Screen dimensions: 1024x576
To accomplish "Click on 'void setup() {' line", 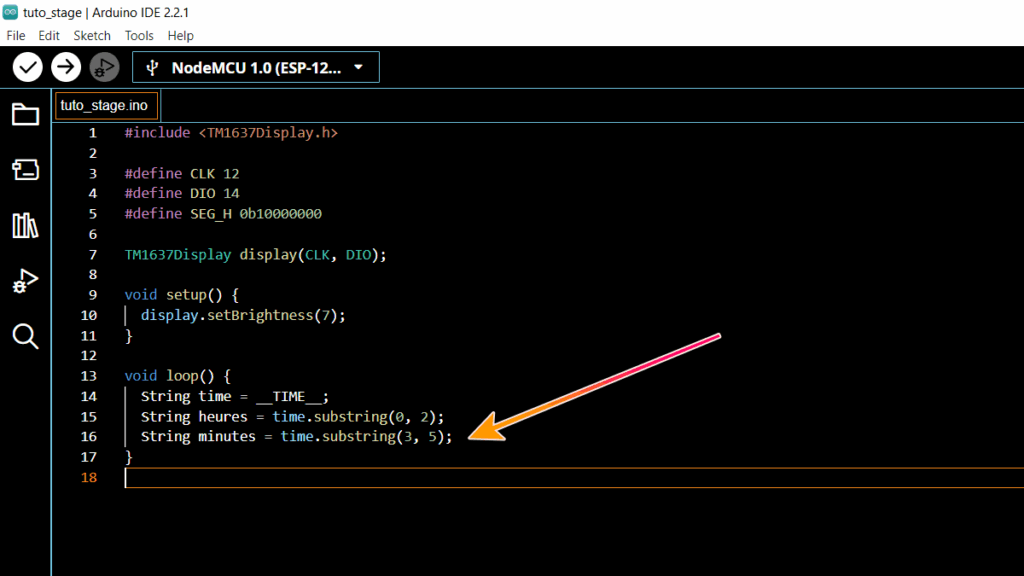I will tap(182, 295).
